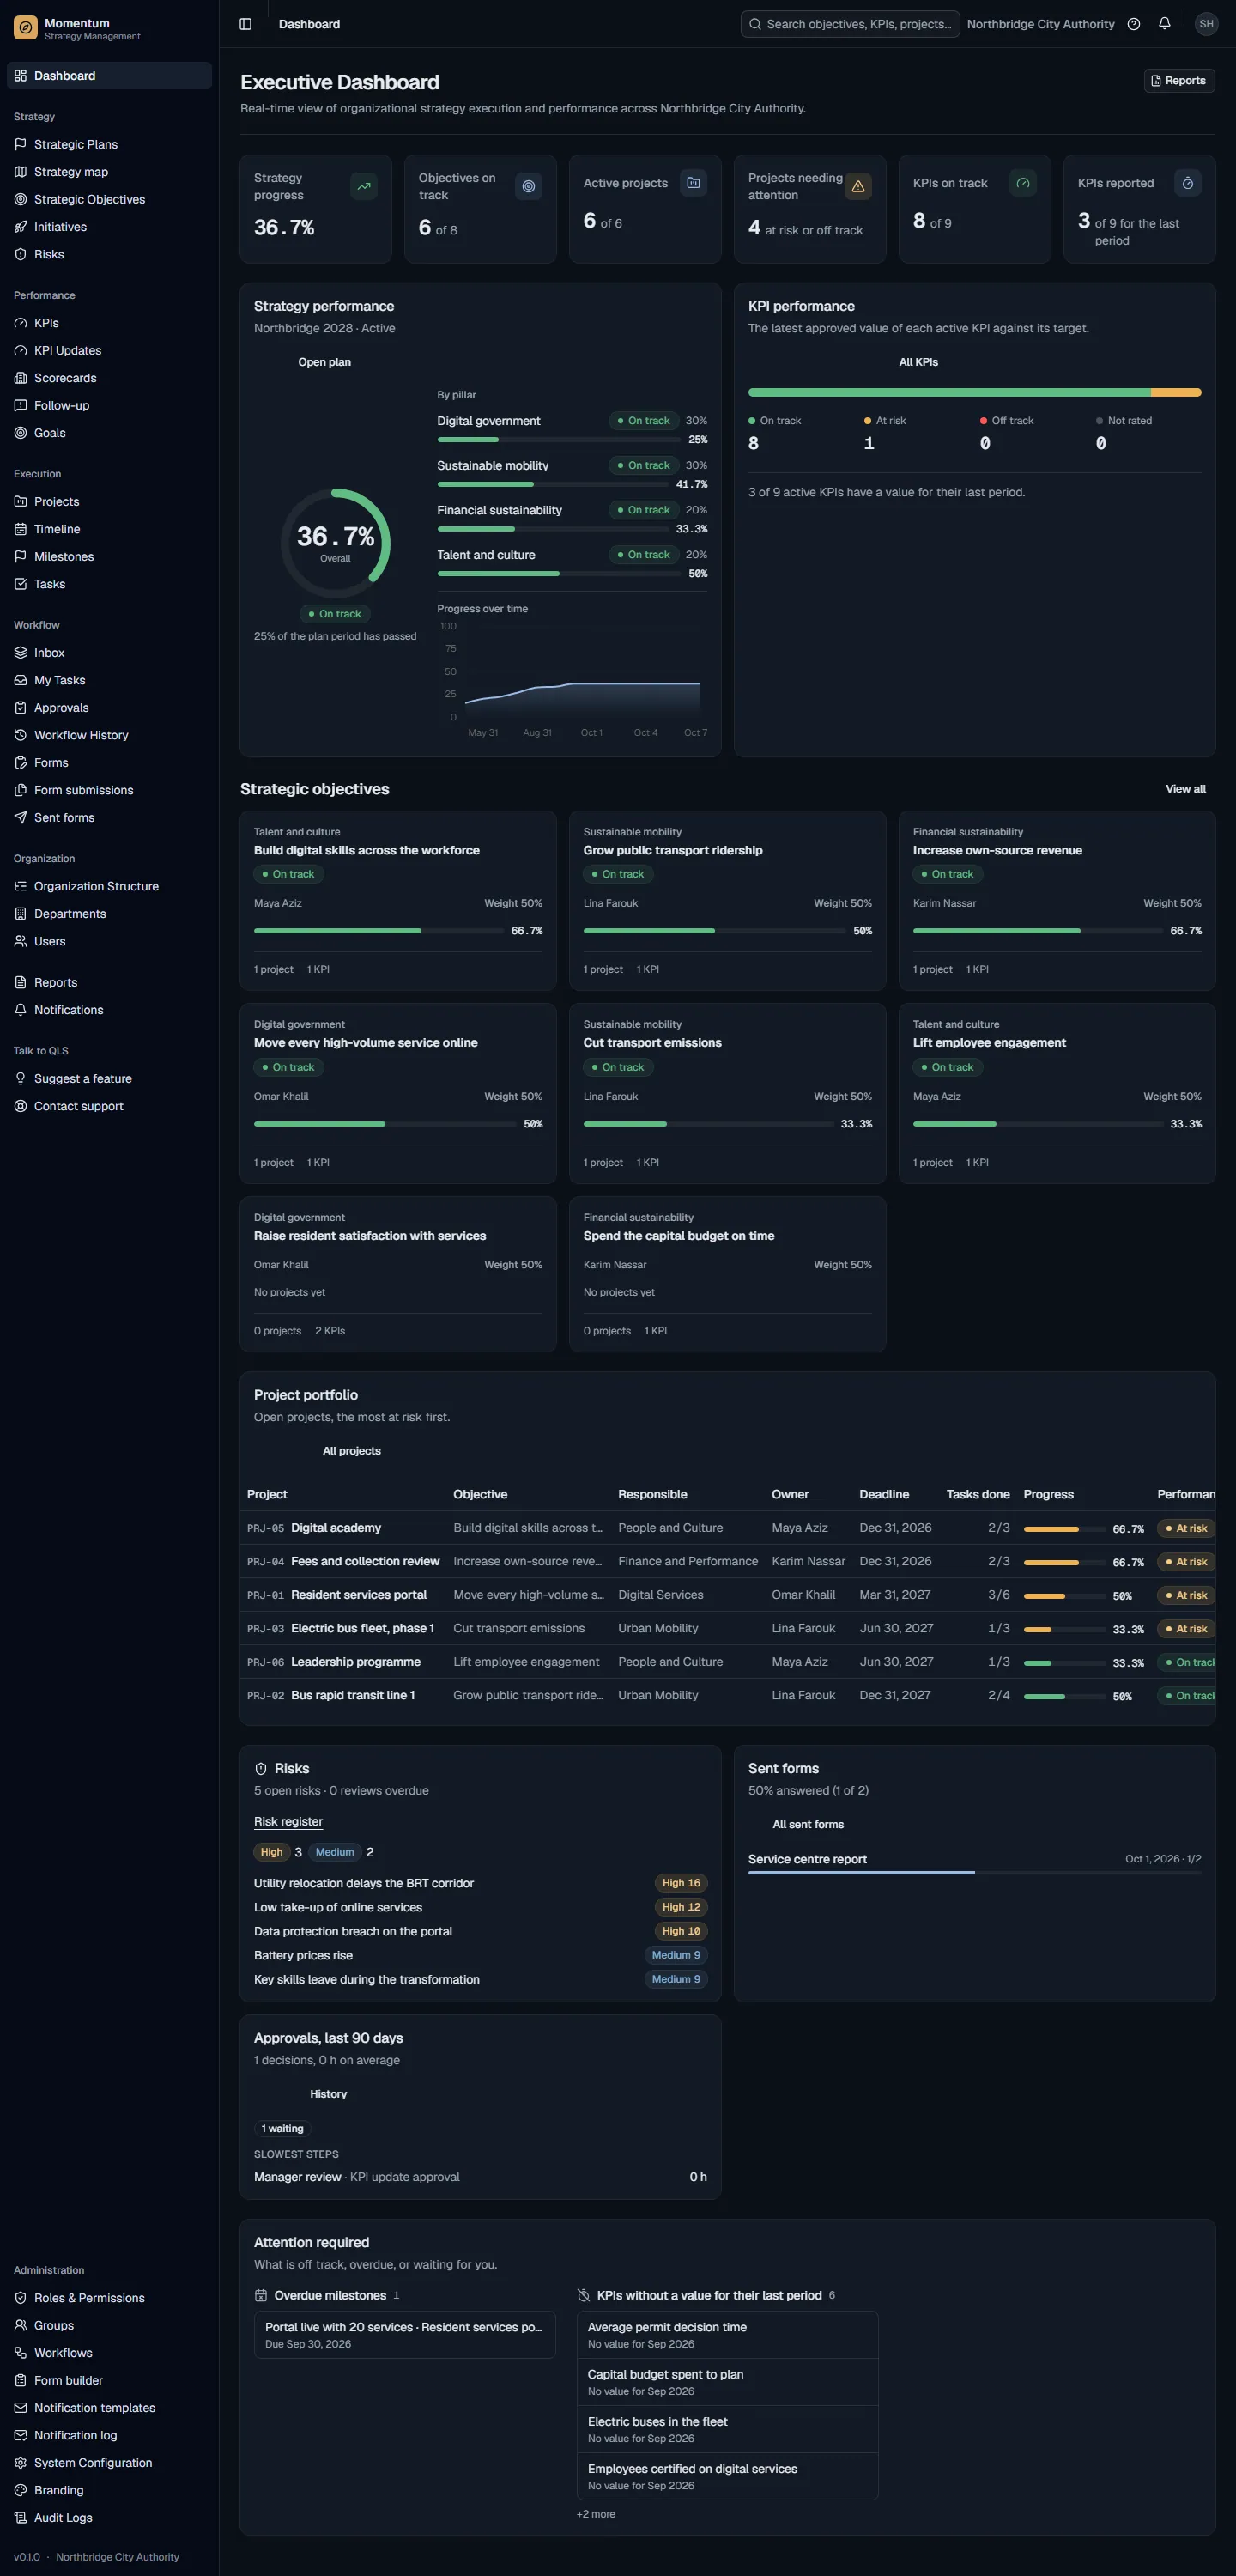Open Grow public transport ridership objective card
Screen dimensions: 1236x2576
pyautogui.click(x=728, y=900)
